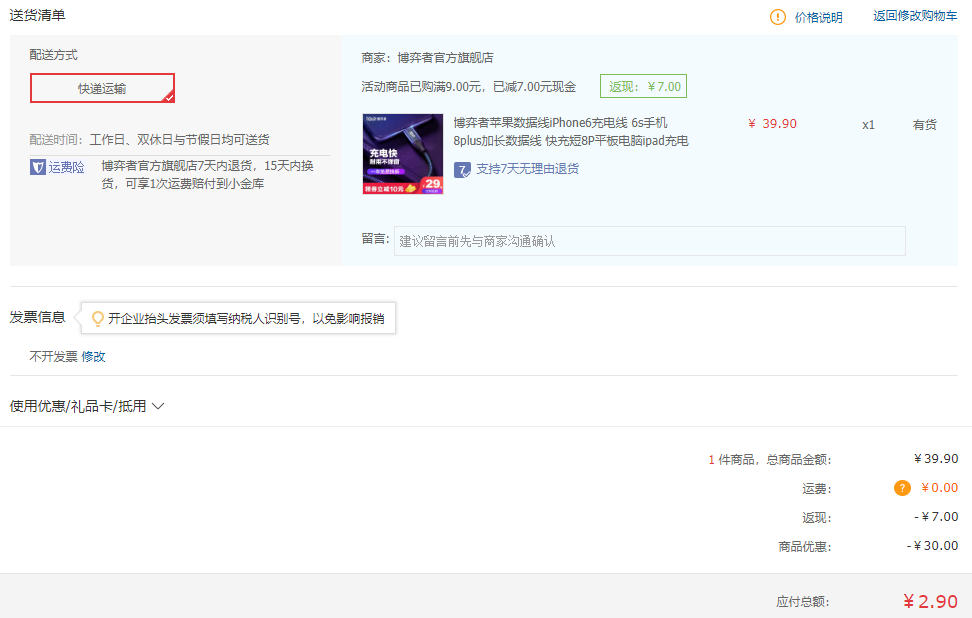Select the 快递运输 delivery option
The image size is (972, 618).
coord(102,88)
